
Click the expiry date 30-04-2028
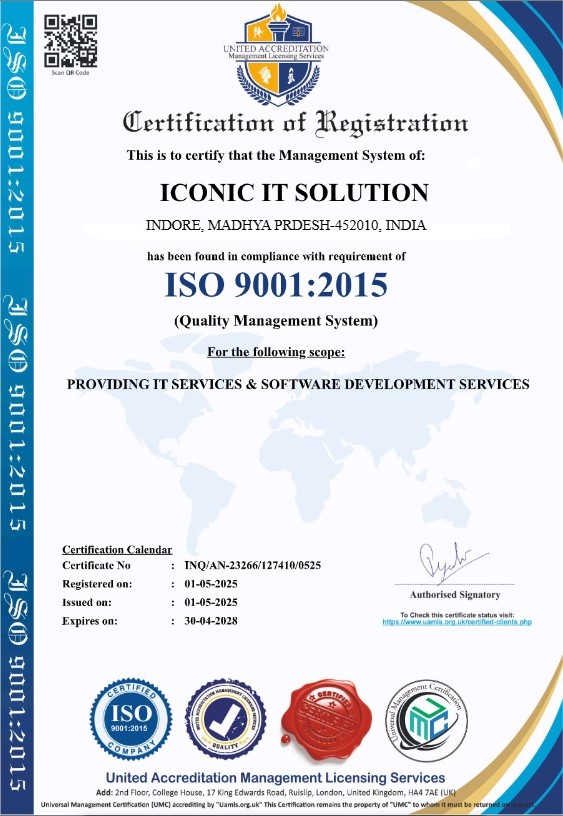pyautogui.click(x=211, y=621)
